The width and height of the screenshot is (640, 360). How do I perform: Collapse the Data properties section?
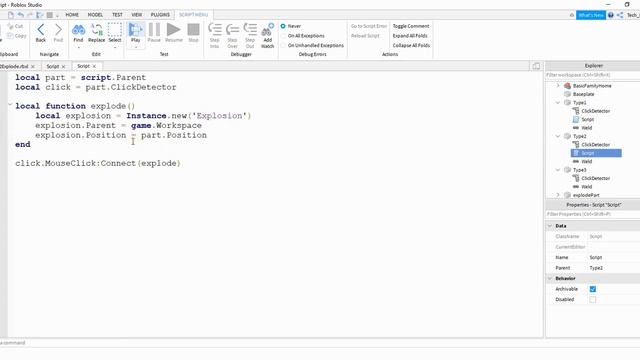tap(550, 226)
